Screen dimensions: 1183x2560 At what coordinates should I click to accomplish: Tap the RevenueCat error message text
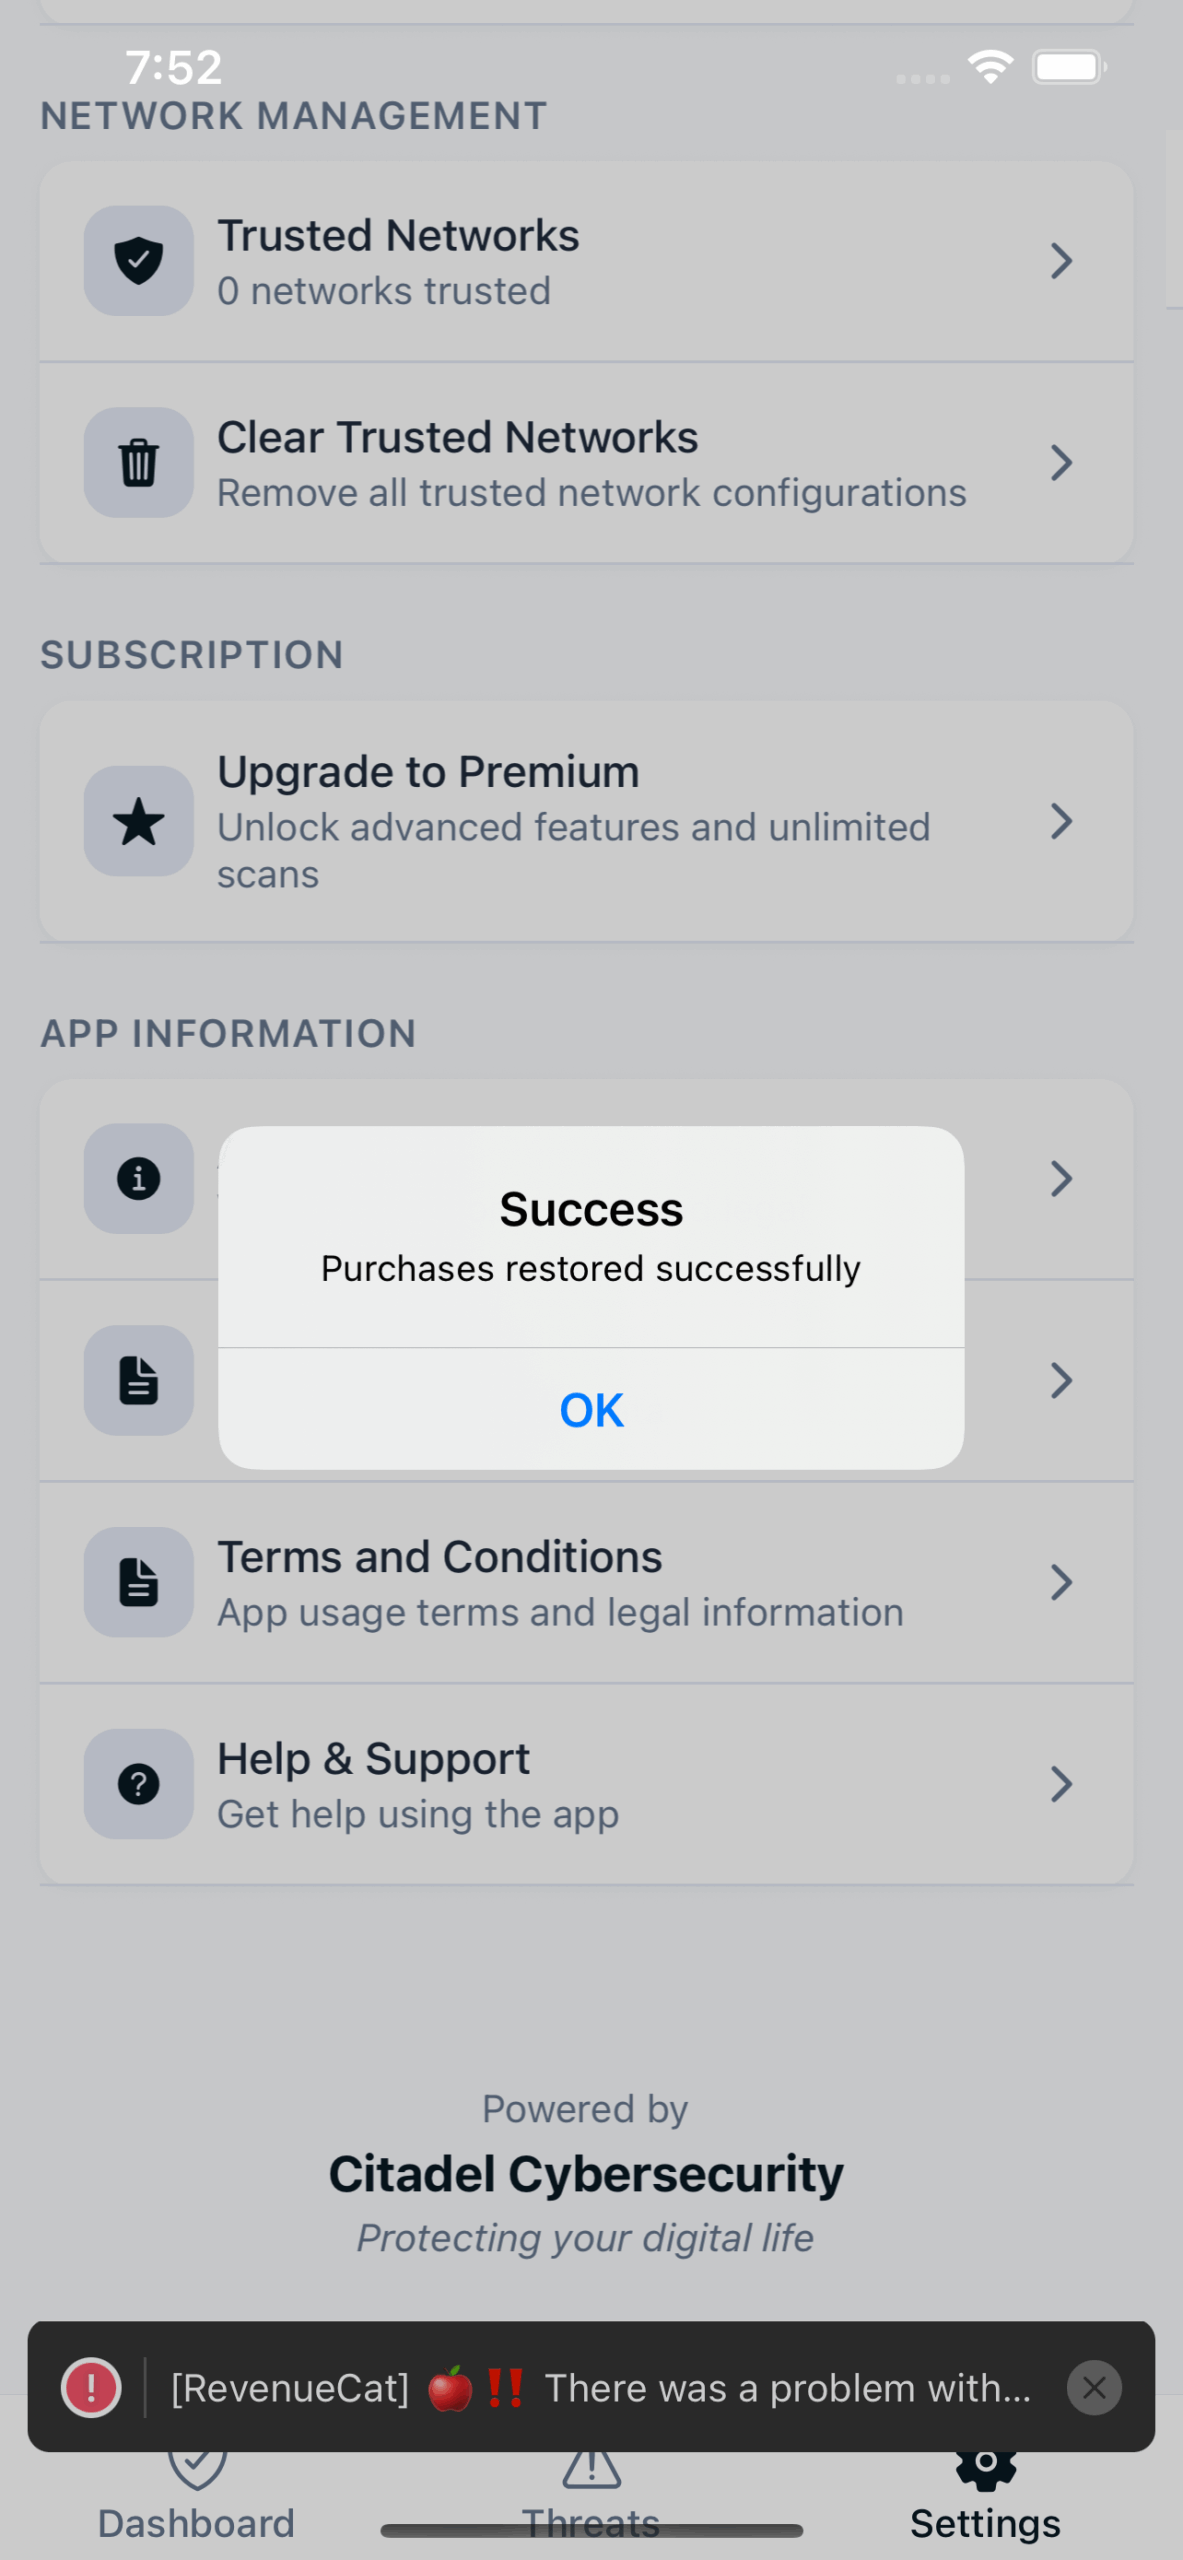click(x=600, y=2388)
